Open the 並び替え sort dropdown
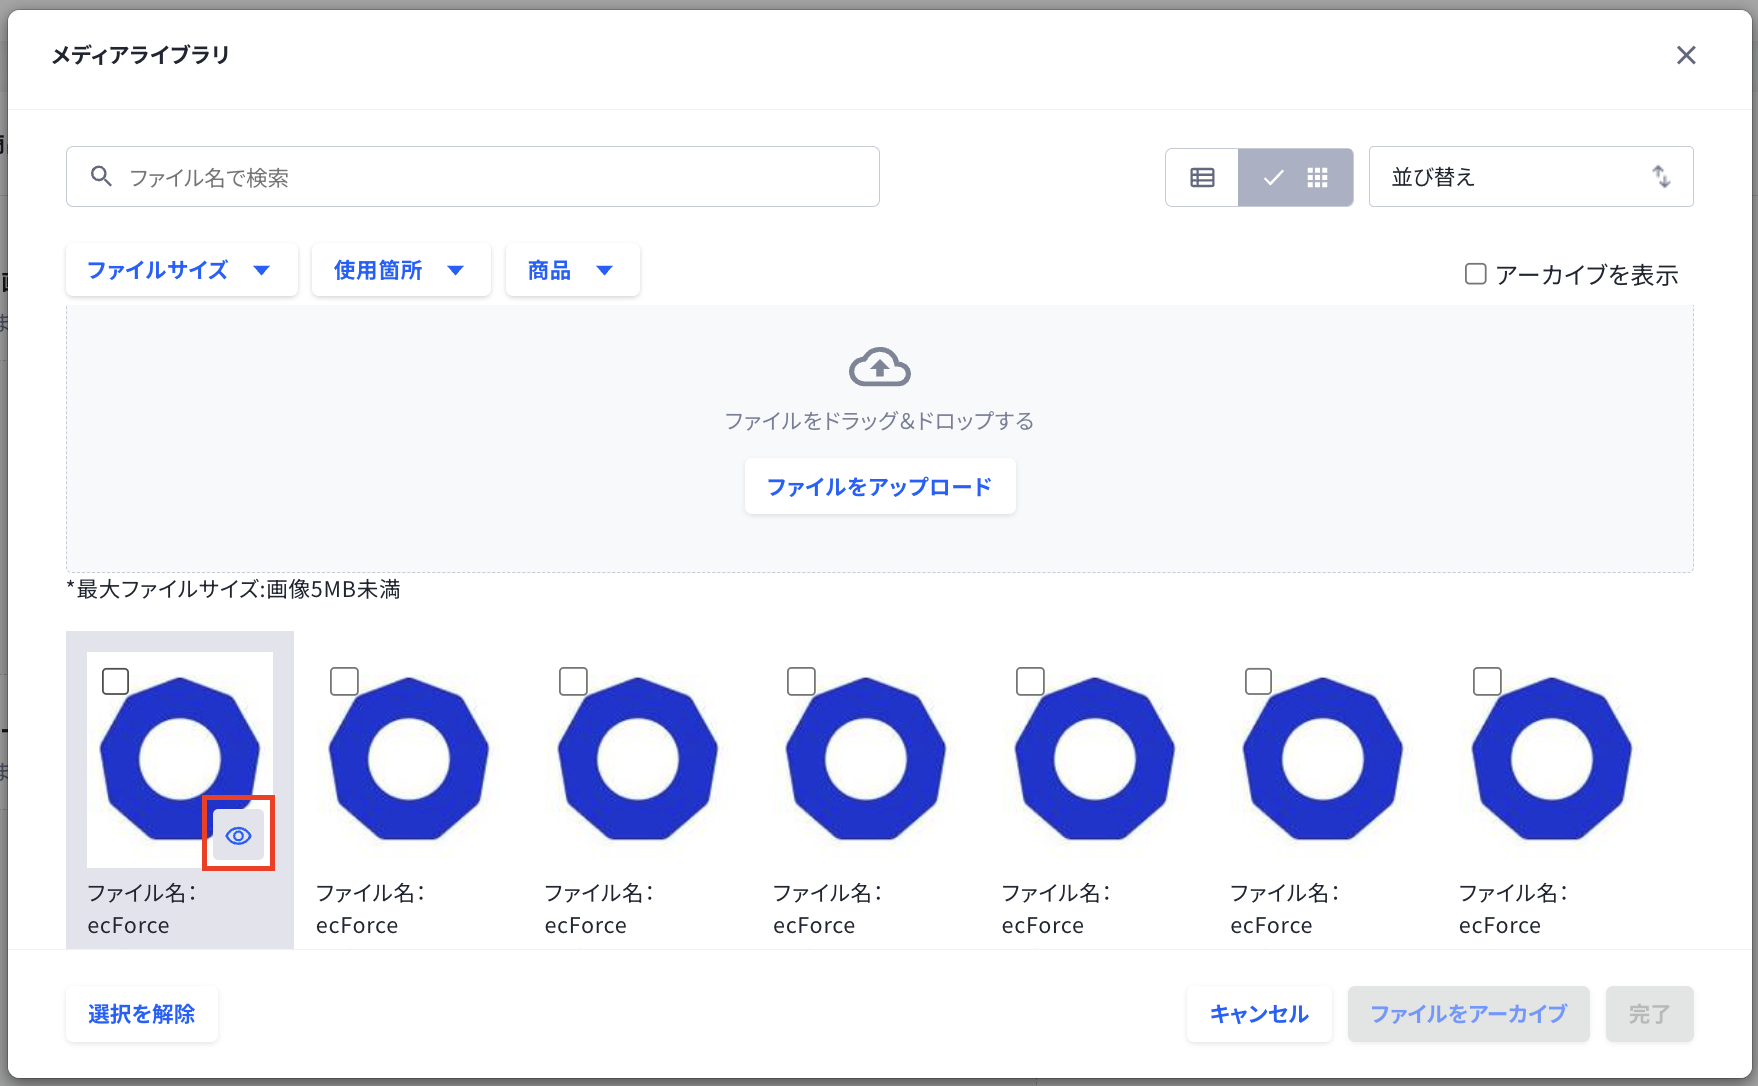The image size is (1758, 1086). click(1531, 177)
